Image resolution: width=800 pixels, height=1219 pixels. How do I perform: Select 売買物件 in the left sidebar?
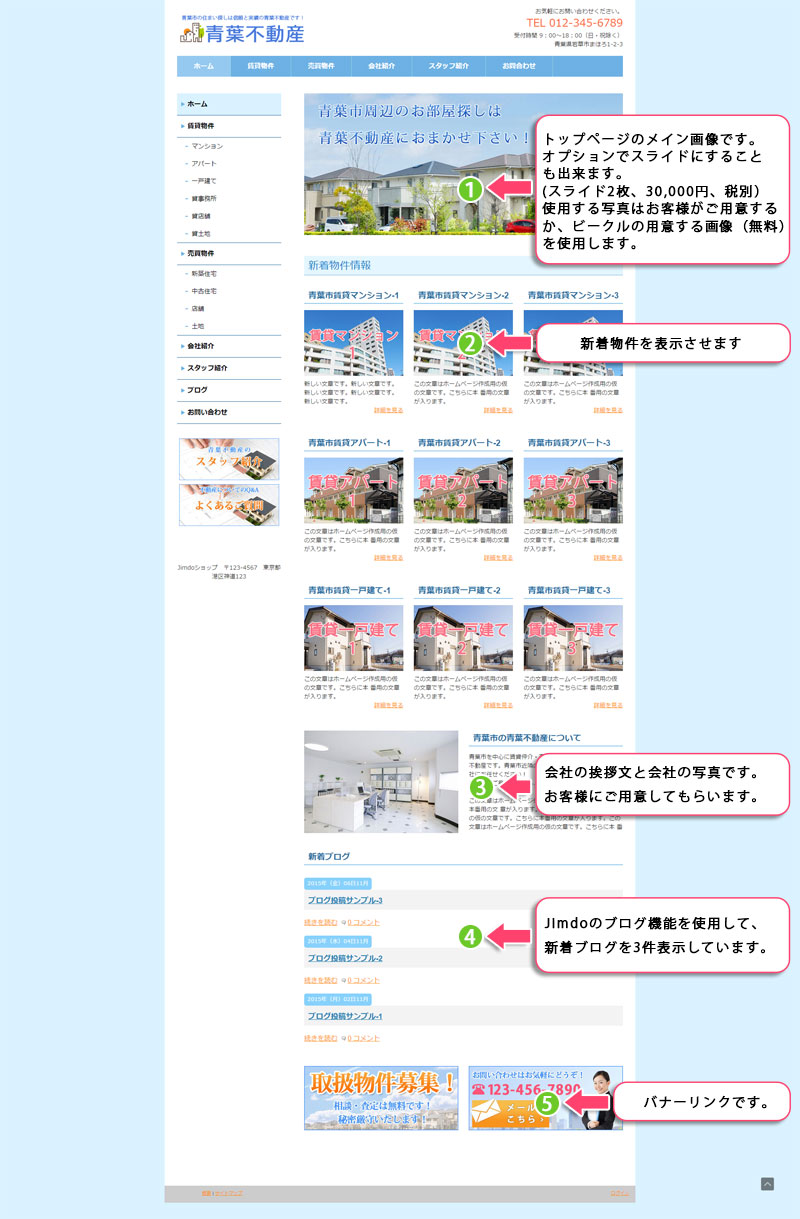pos(229,254)
